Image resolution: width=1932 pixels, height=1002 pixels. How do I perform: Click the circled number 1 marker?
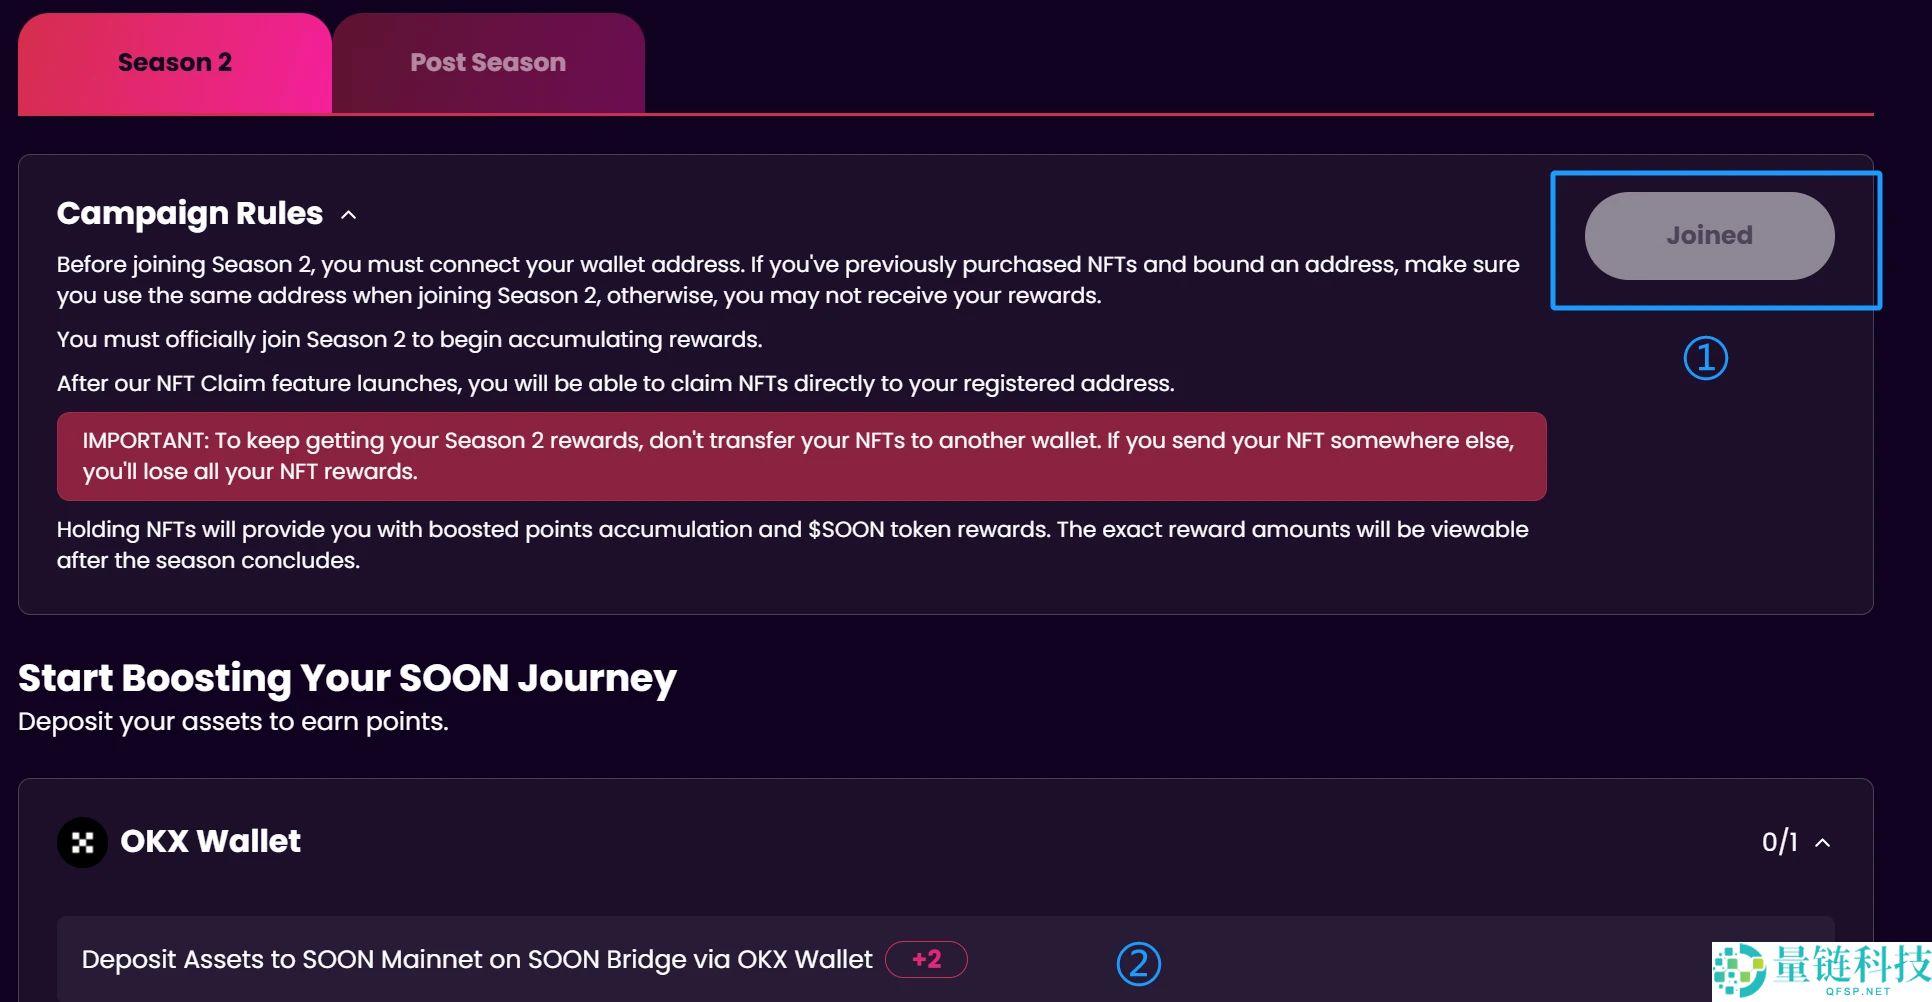click(x=1705, y=358)
